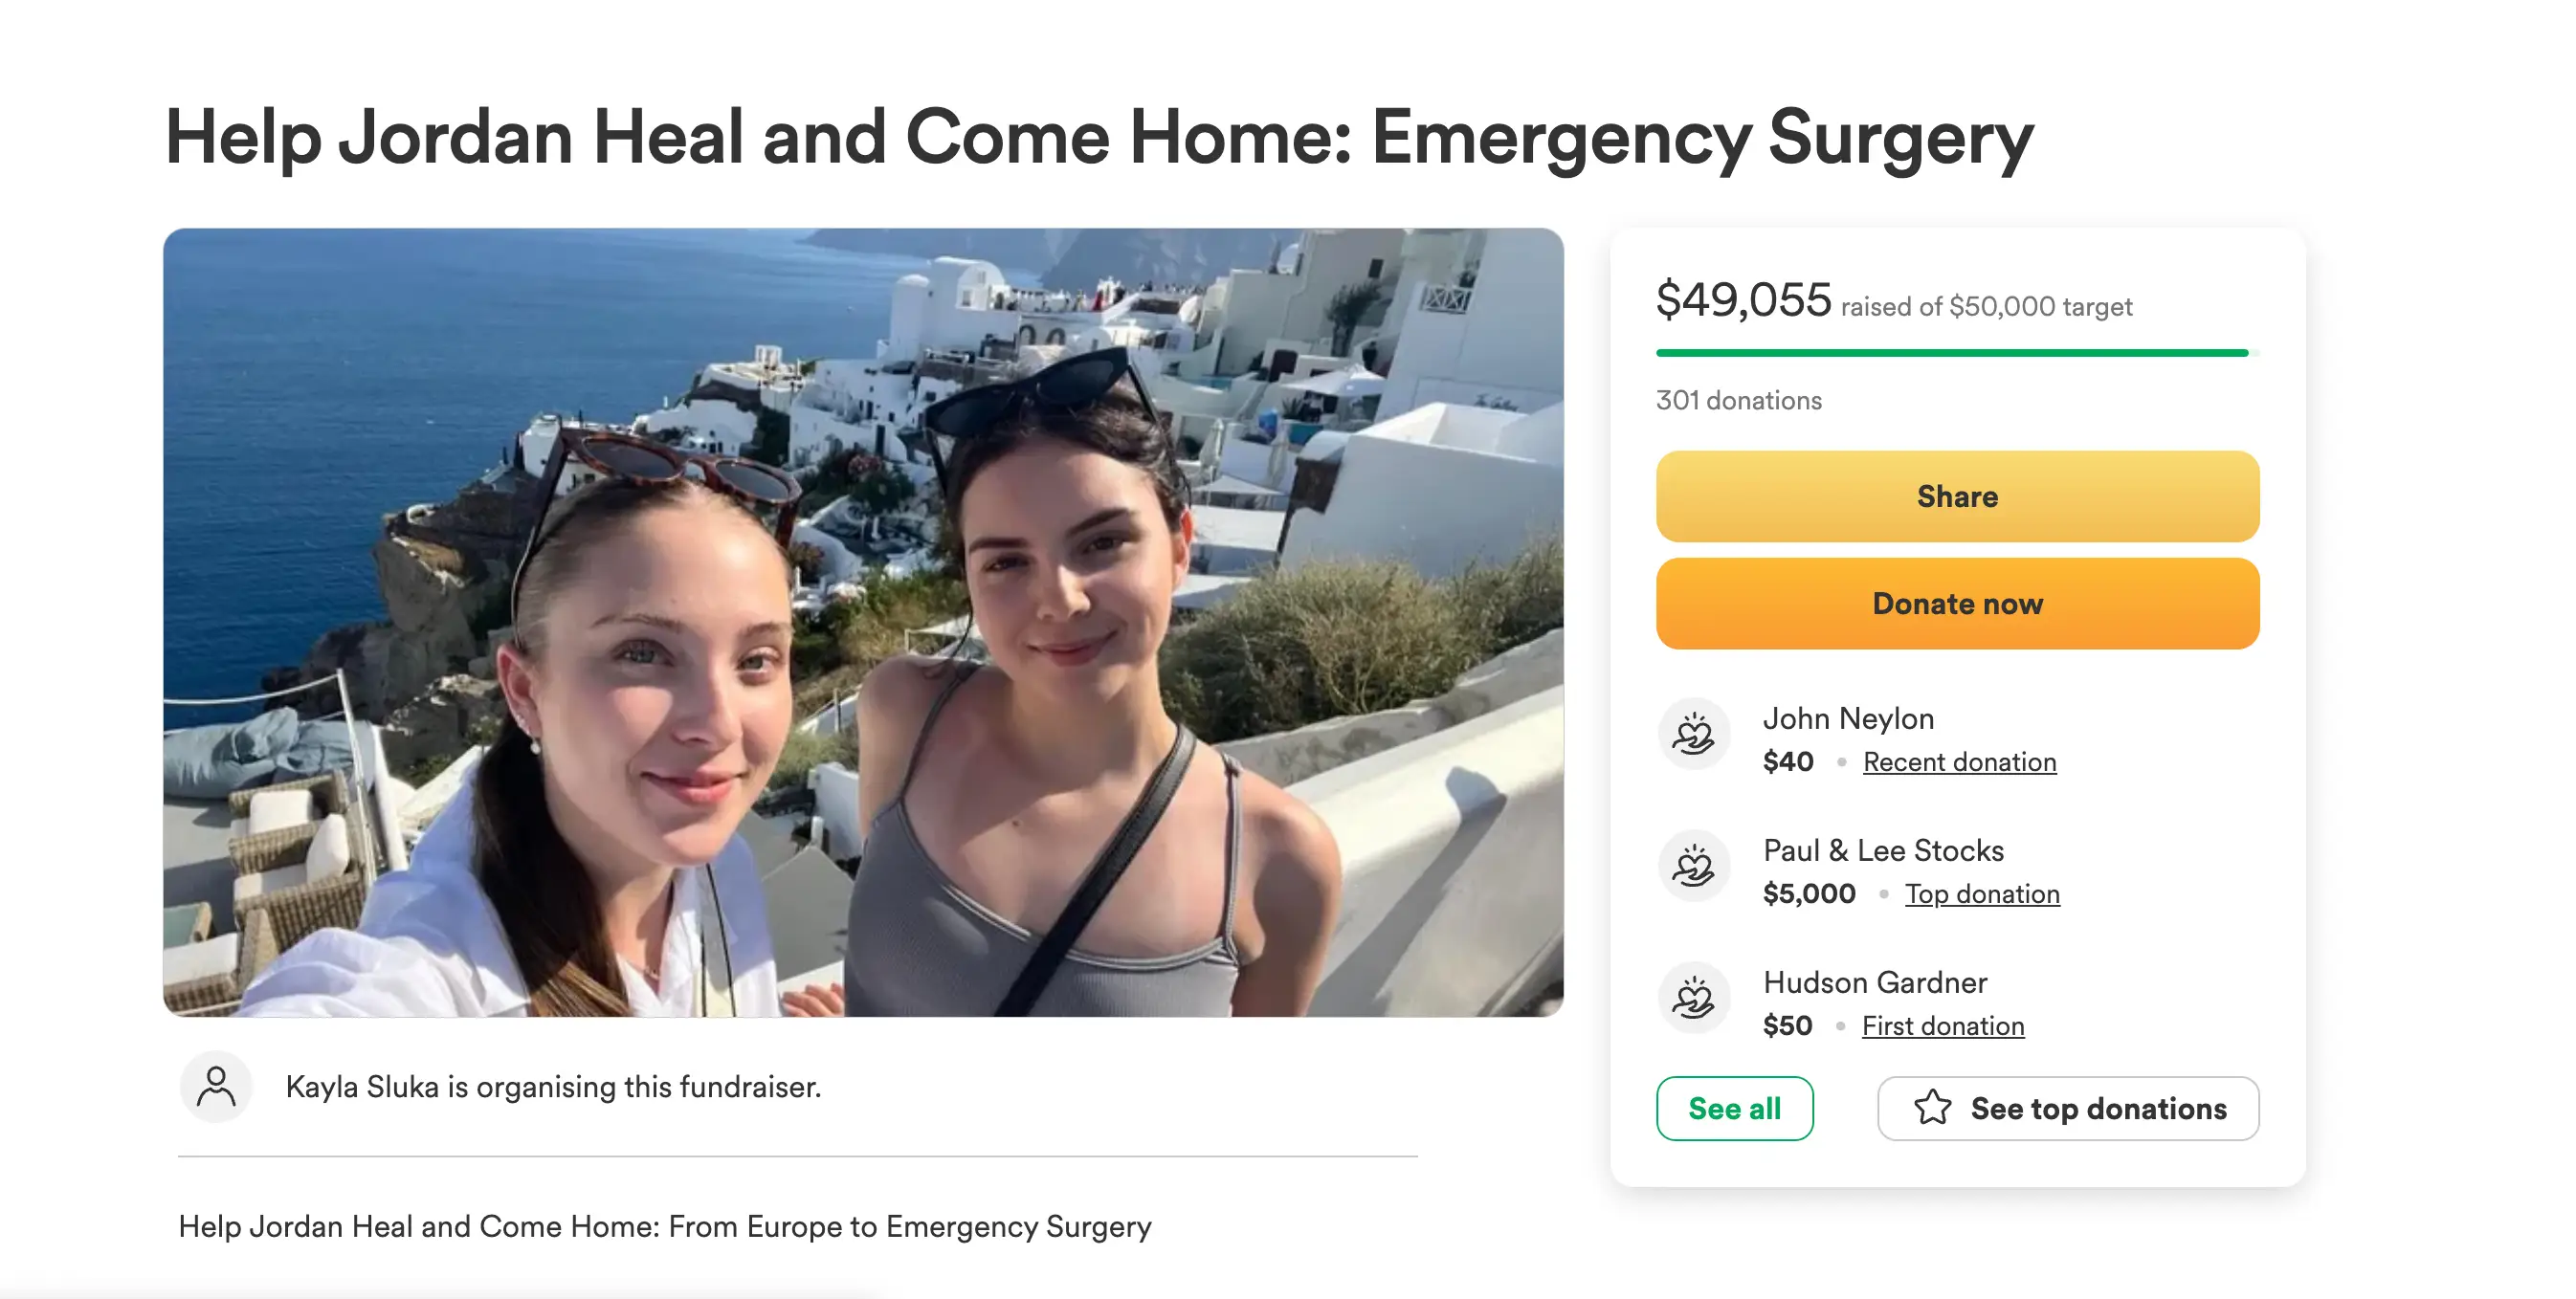Click the Kayla Sluka organiser text

pyautogui.click(x=553, y=1086)
